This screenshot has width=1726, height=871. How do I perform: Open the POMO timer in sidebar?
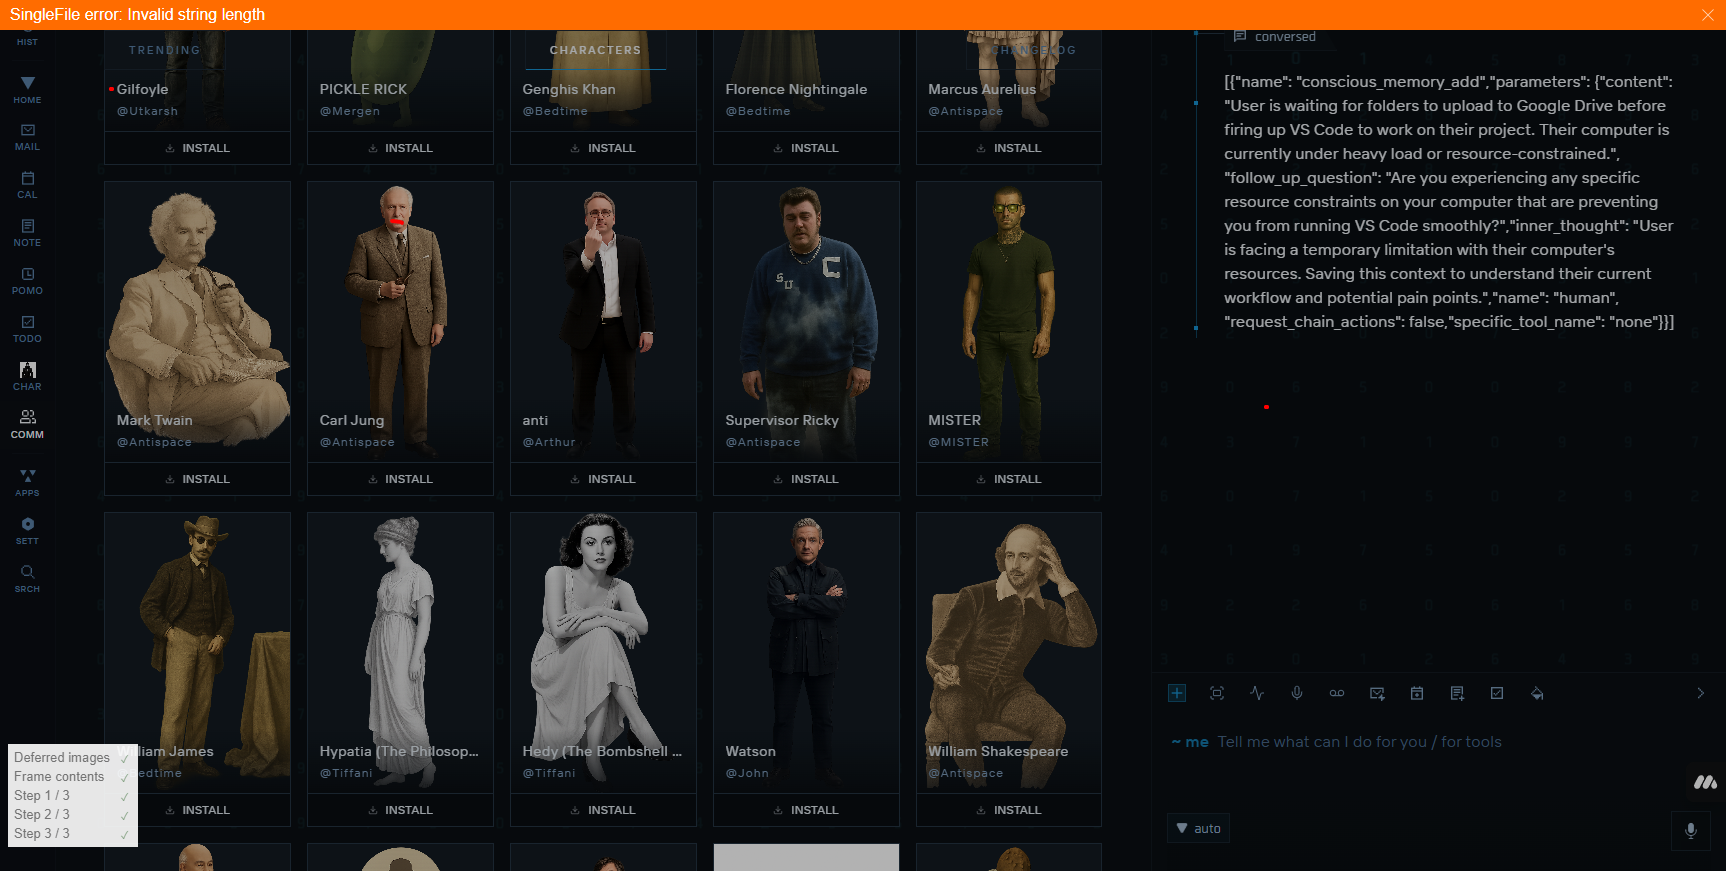(27, 281)
